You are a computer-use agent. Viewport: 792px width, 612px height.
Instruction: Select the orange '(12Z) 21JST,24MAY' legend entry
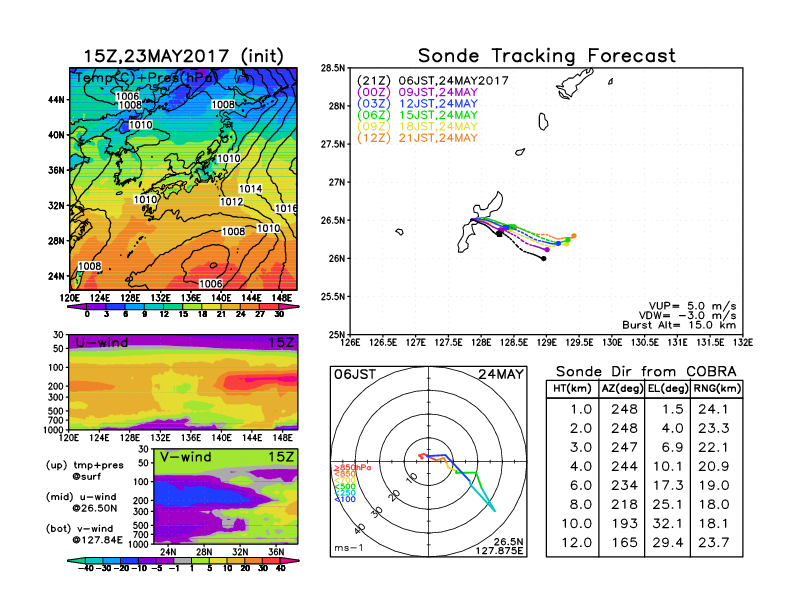click(x=417, y=138)
